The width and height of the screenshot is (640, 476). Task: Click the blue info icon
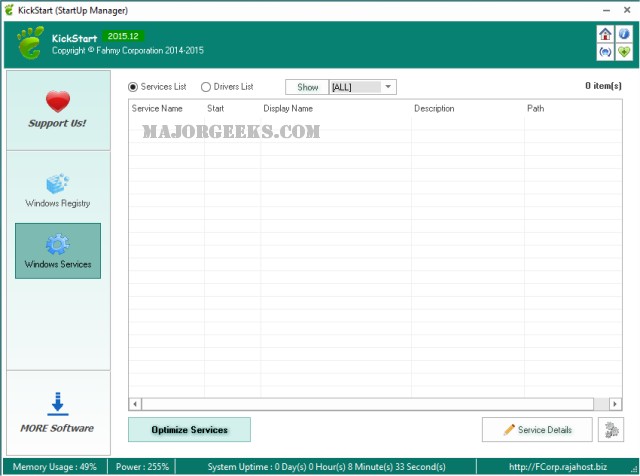(x=624, y=34)
